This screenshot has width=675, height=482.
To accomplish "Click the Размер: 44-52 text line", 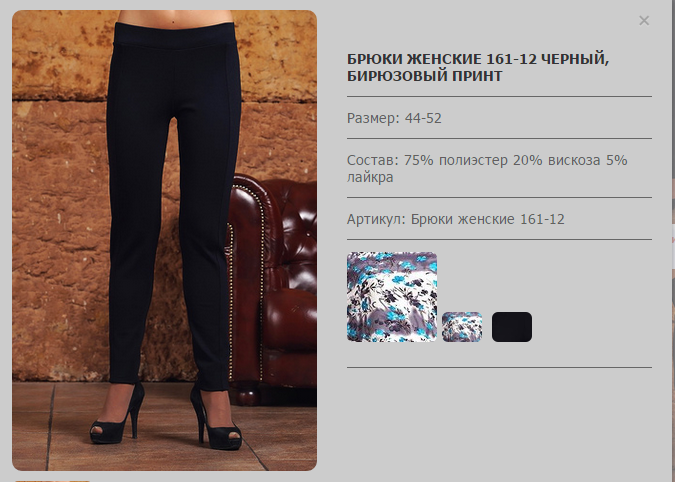I will (394, 118).
